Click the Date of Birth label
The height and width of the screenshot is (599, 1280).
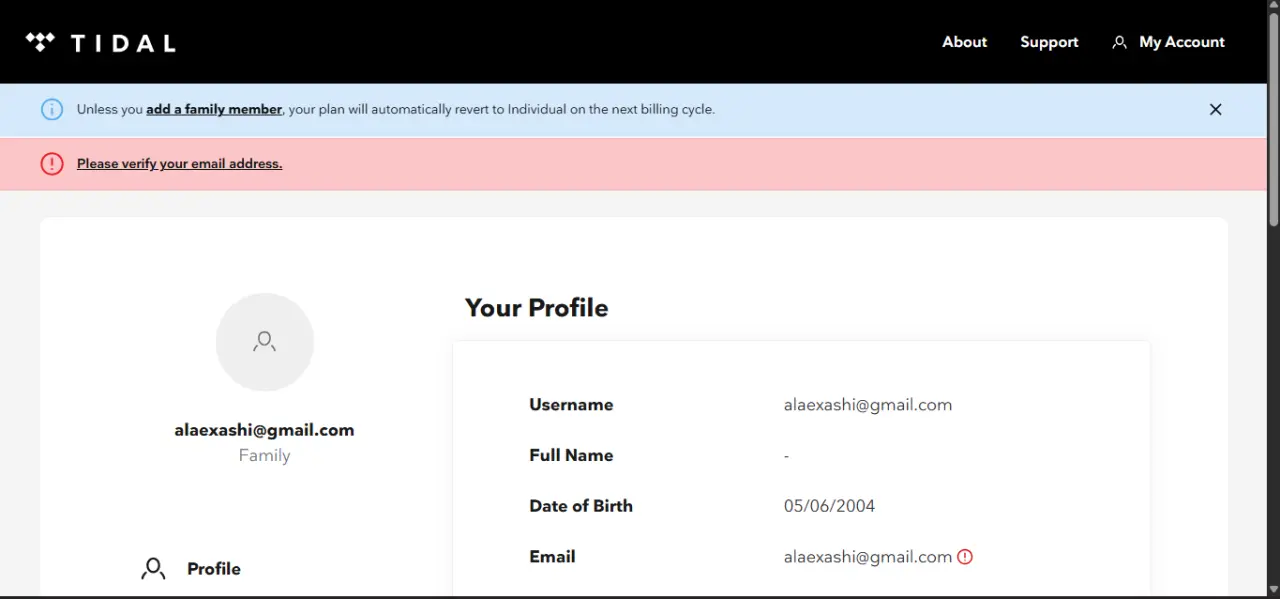pos(581,506)
